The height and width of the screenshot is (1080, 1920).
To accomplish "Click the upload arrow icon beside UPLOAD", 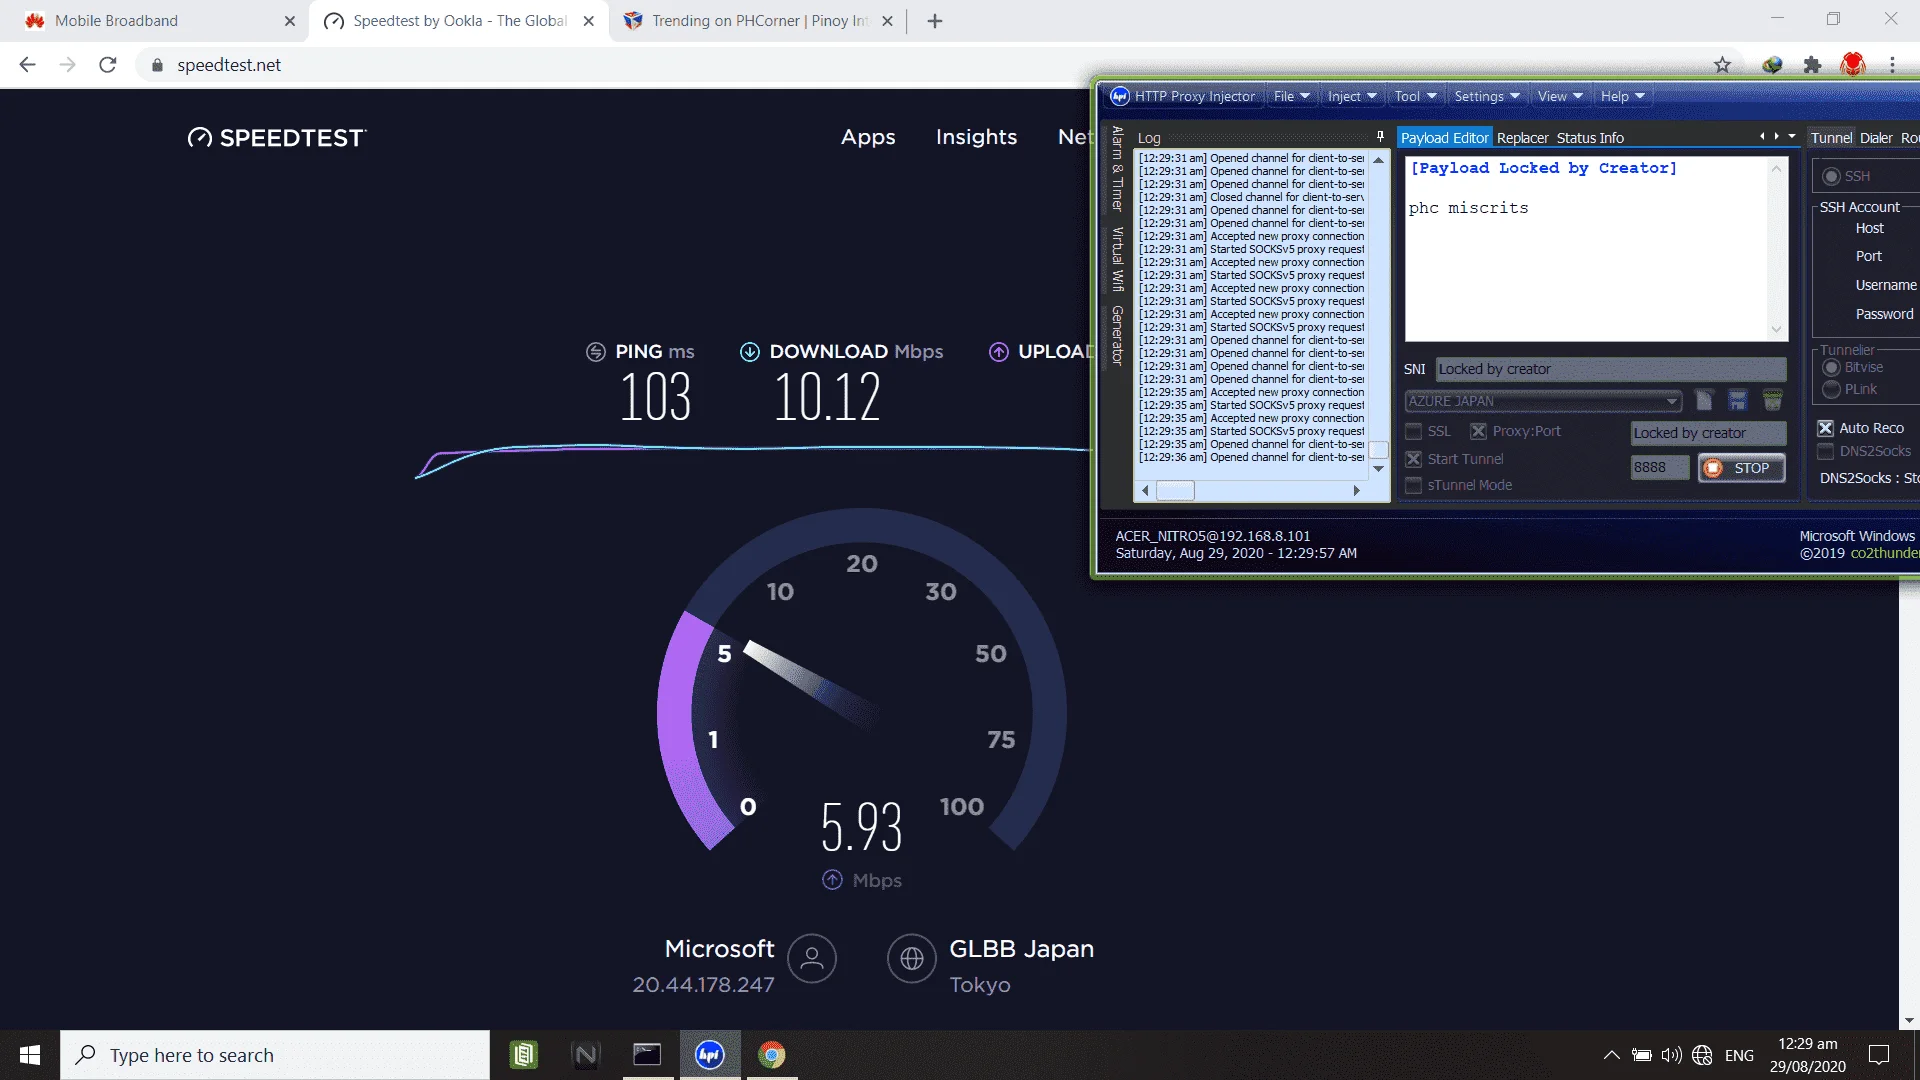I will tap(999, 352).
